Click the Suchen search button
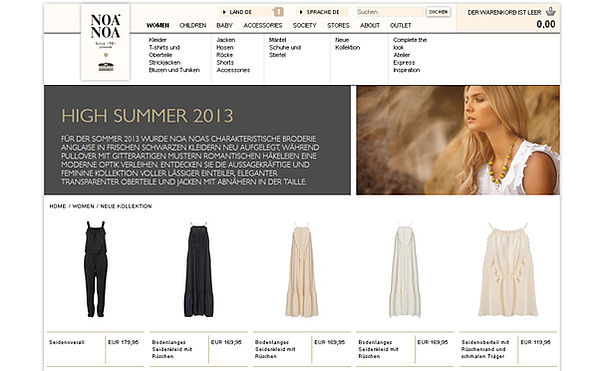Viewport: 613px width, 371px height. click(x=438, y=12)
